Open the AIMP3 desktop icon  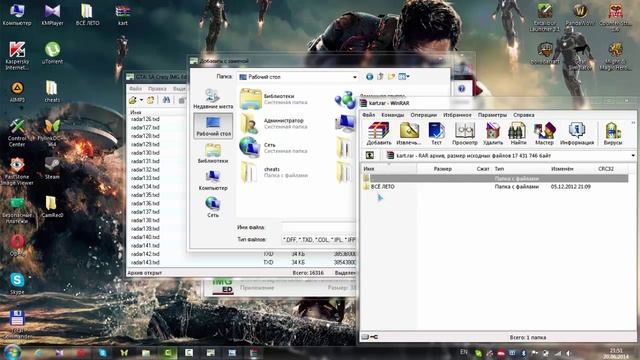click(17, 91)
